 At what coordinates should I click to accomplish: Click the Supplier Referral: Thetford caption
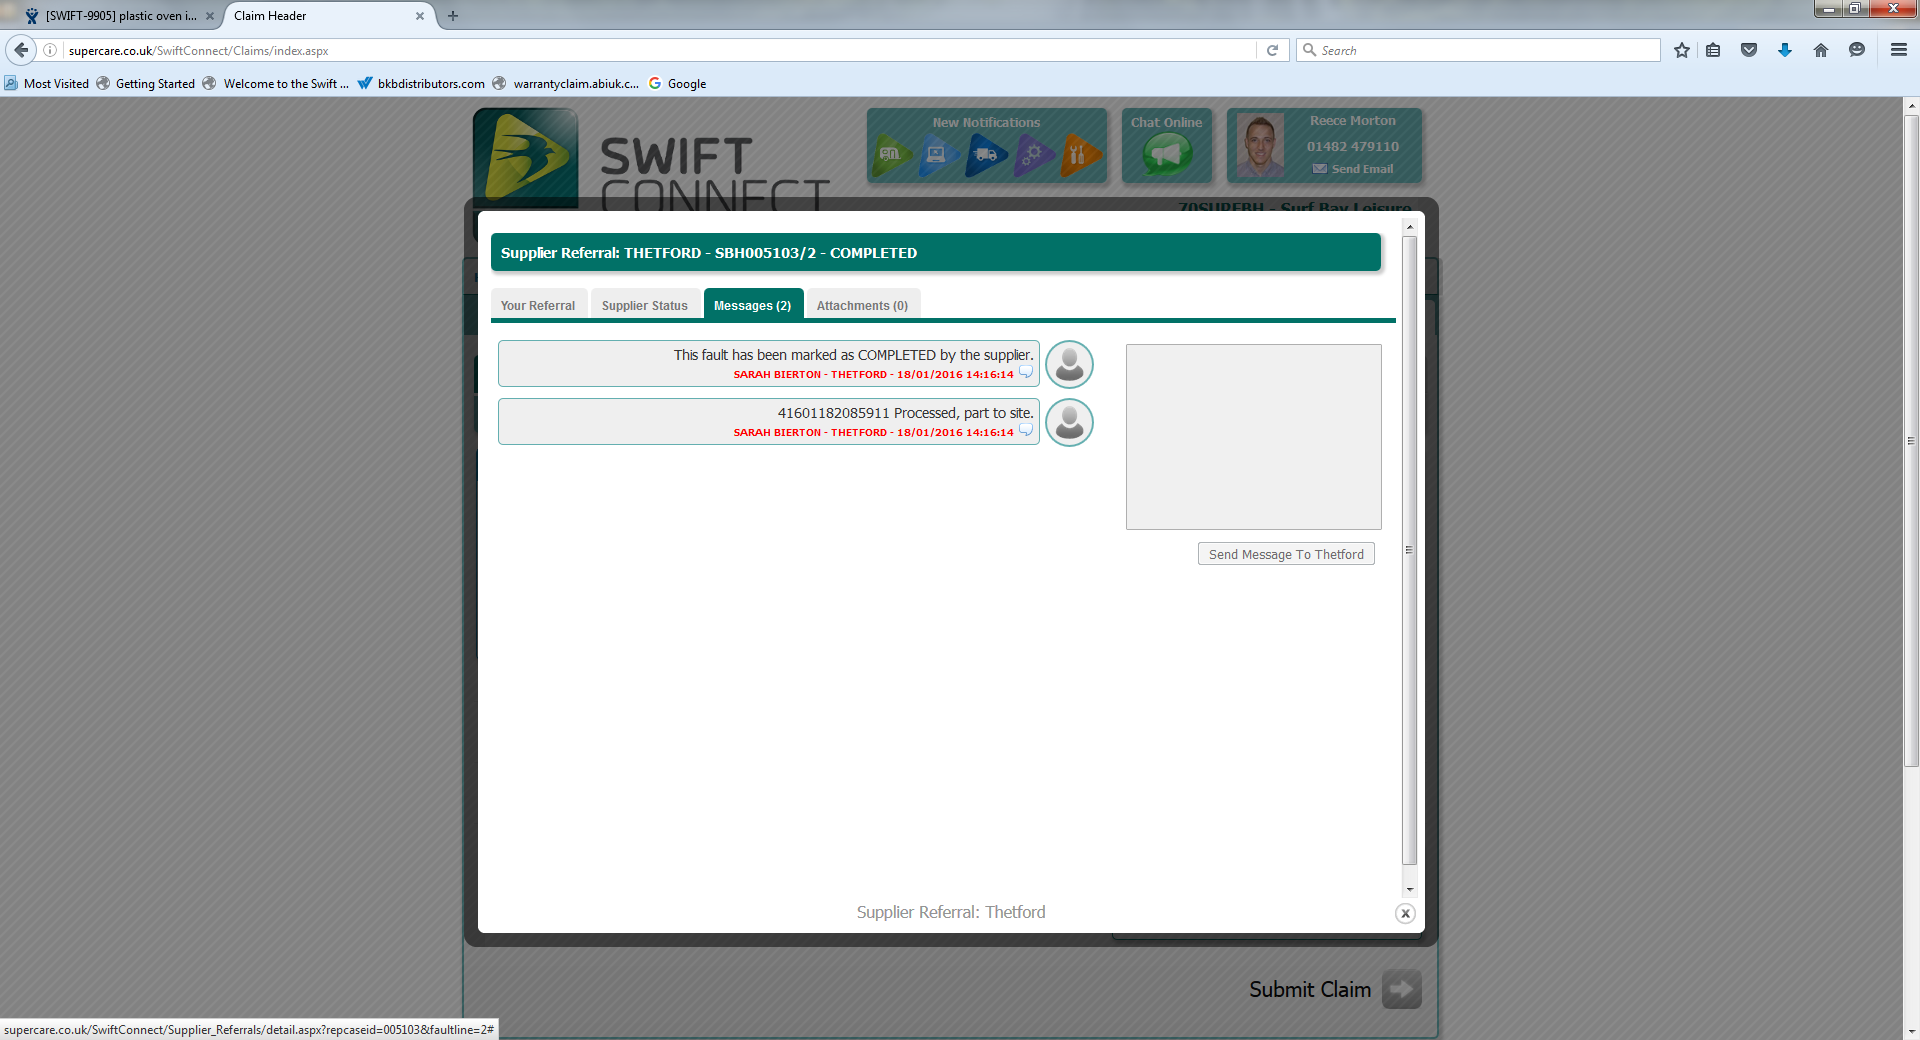click(x=951, y=912)
